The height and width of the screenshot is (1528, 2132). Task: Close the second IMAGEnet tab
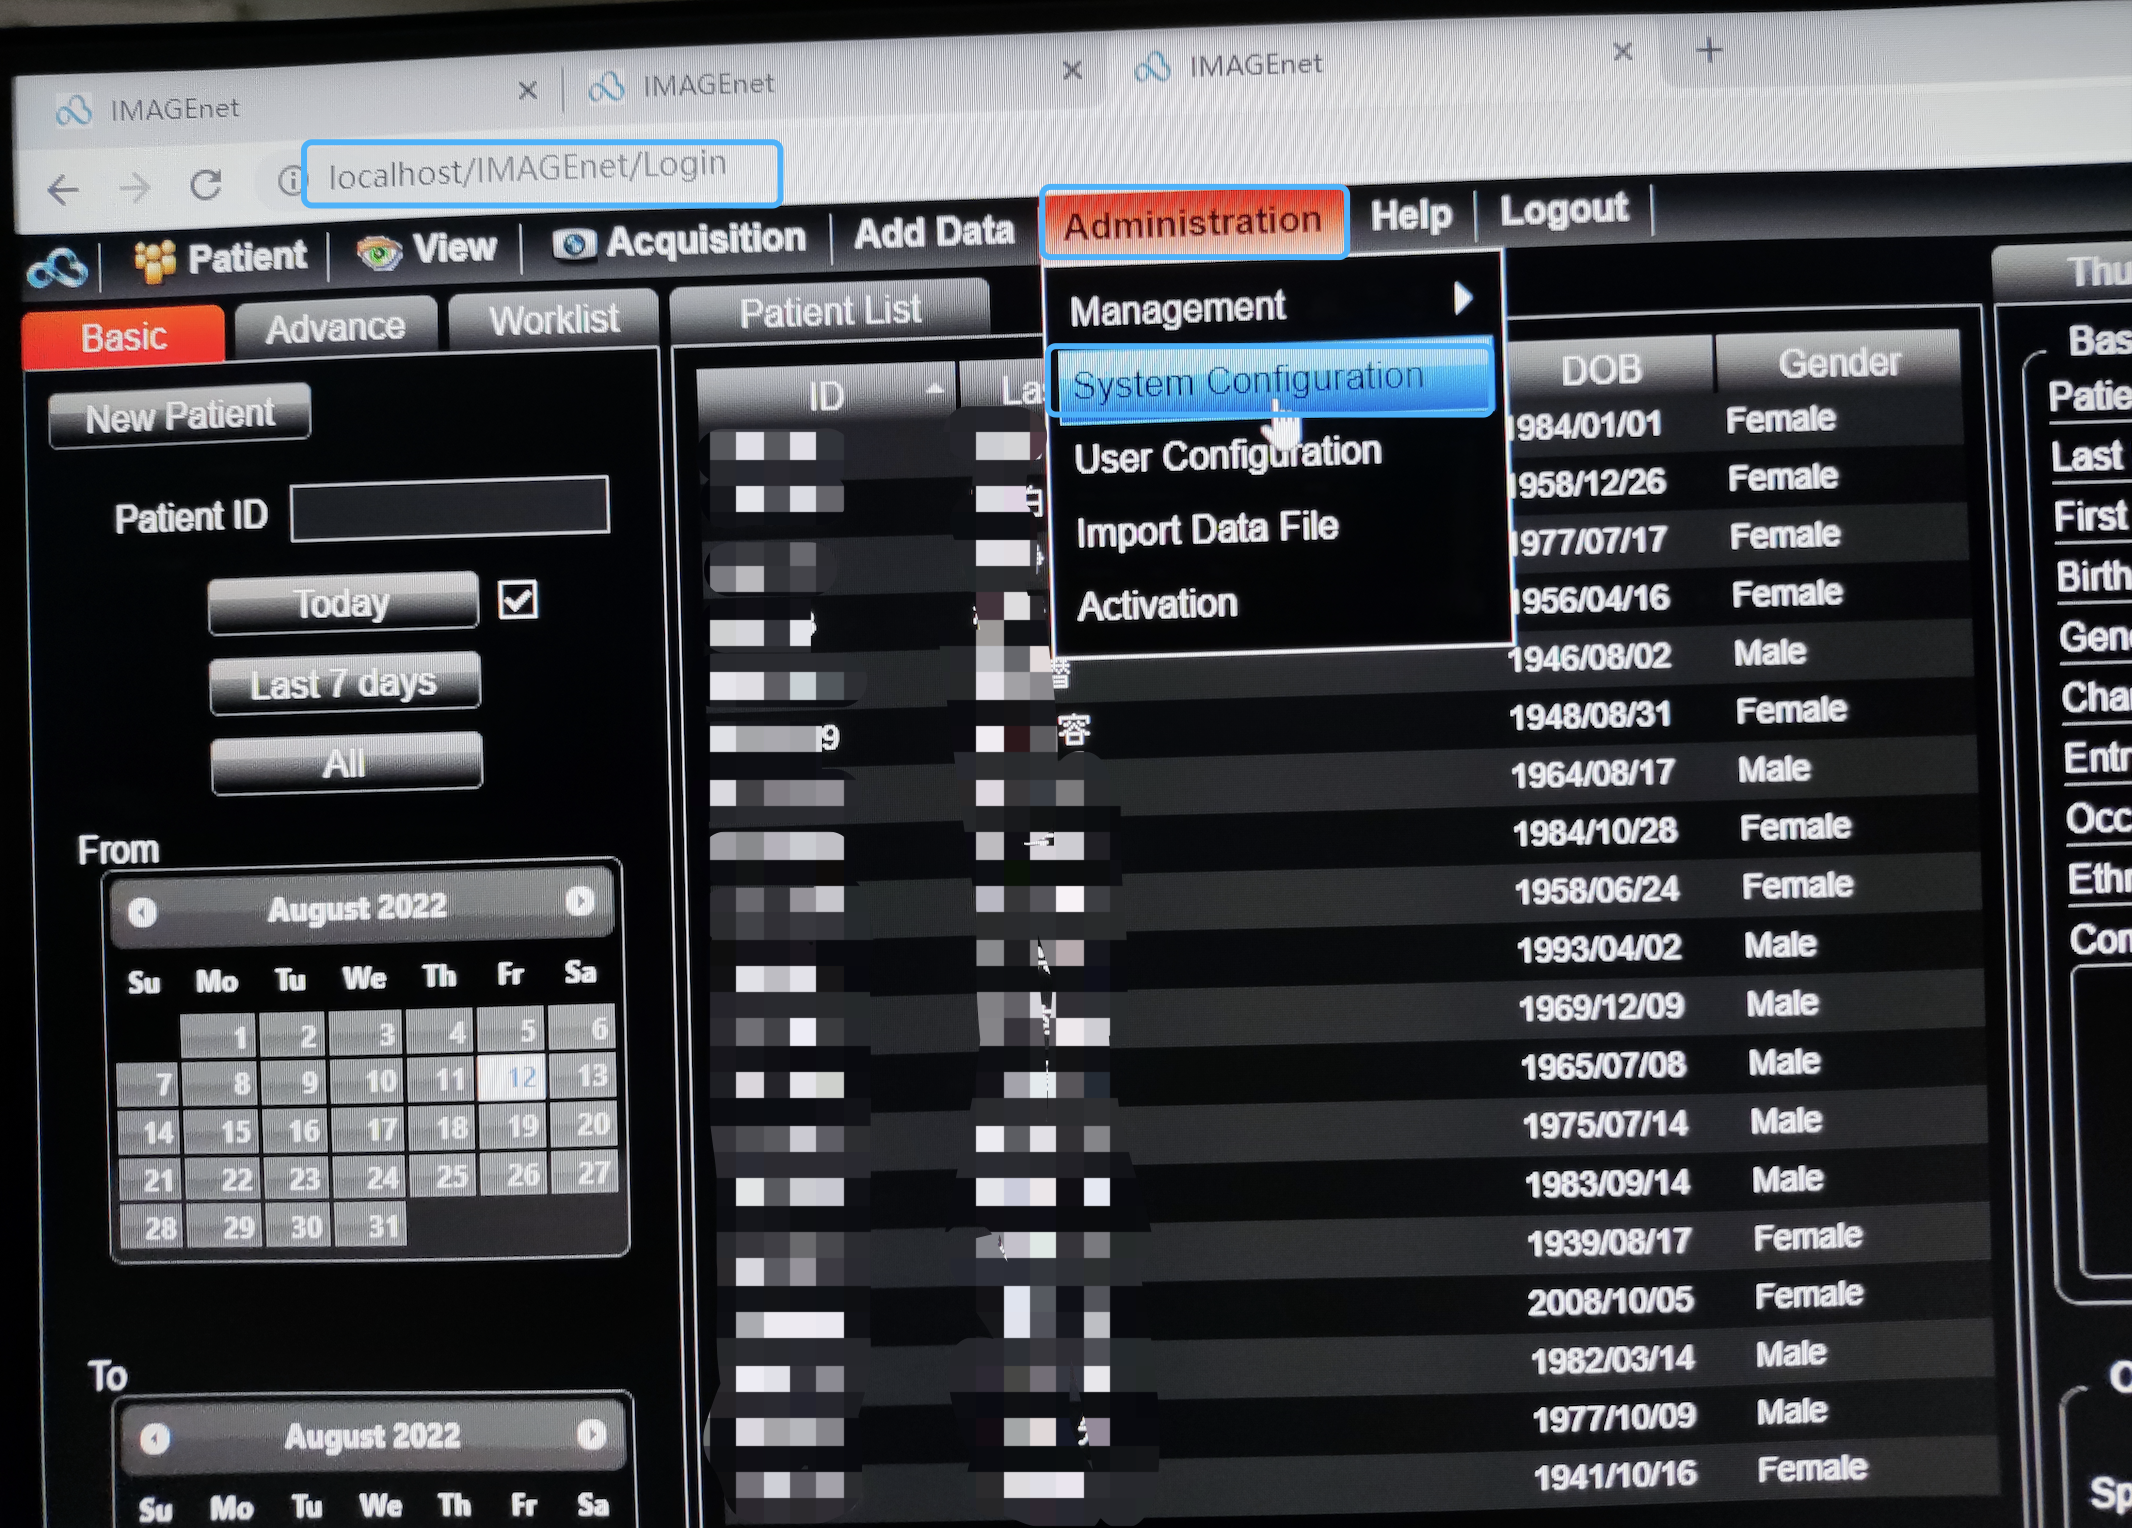coord(1072,70)
